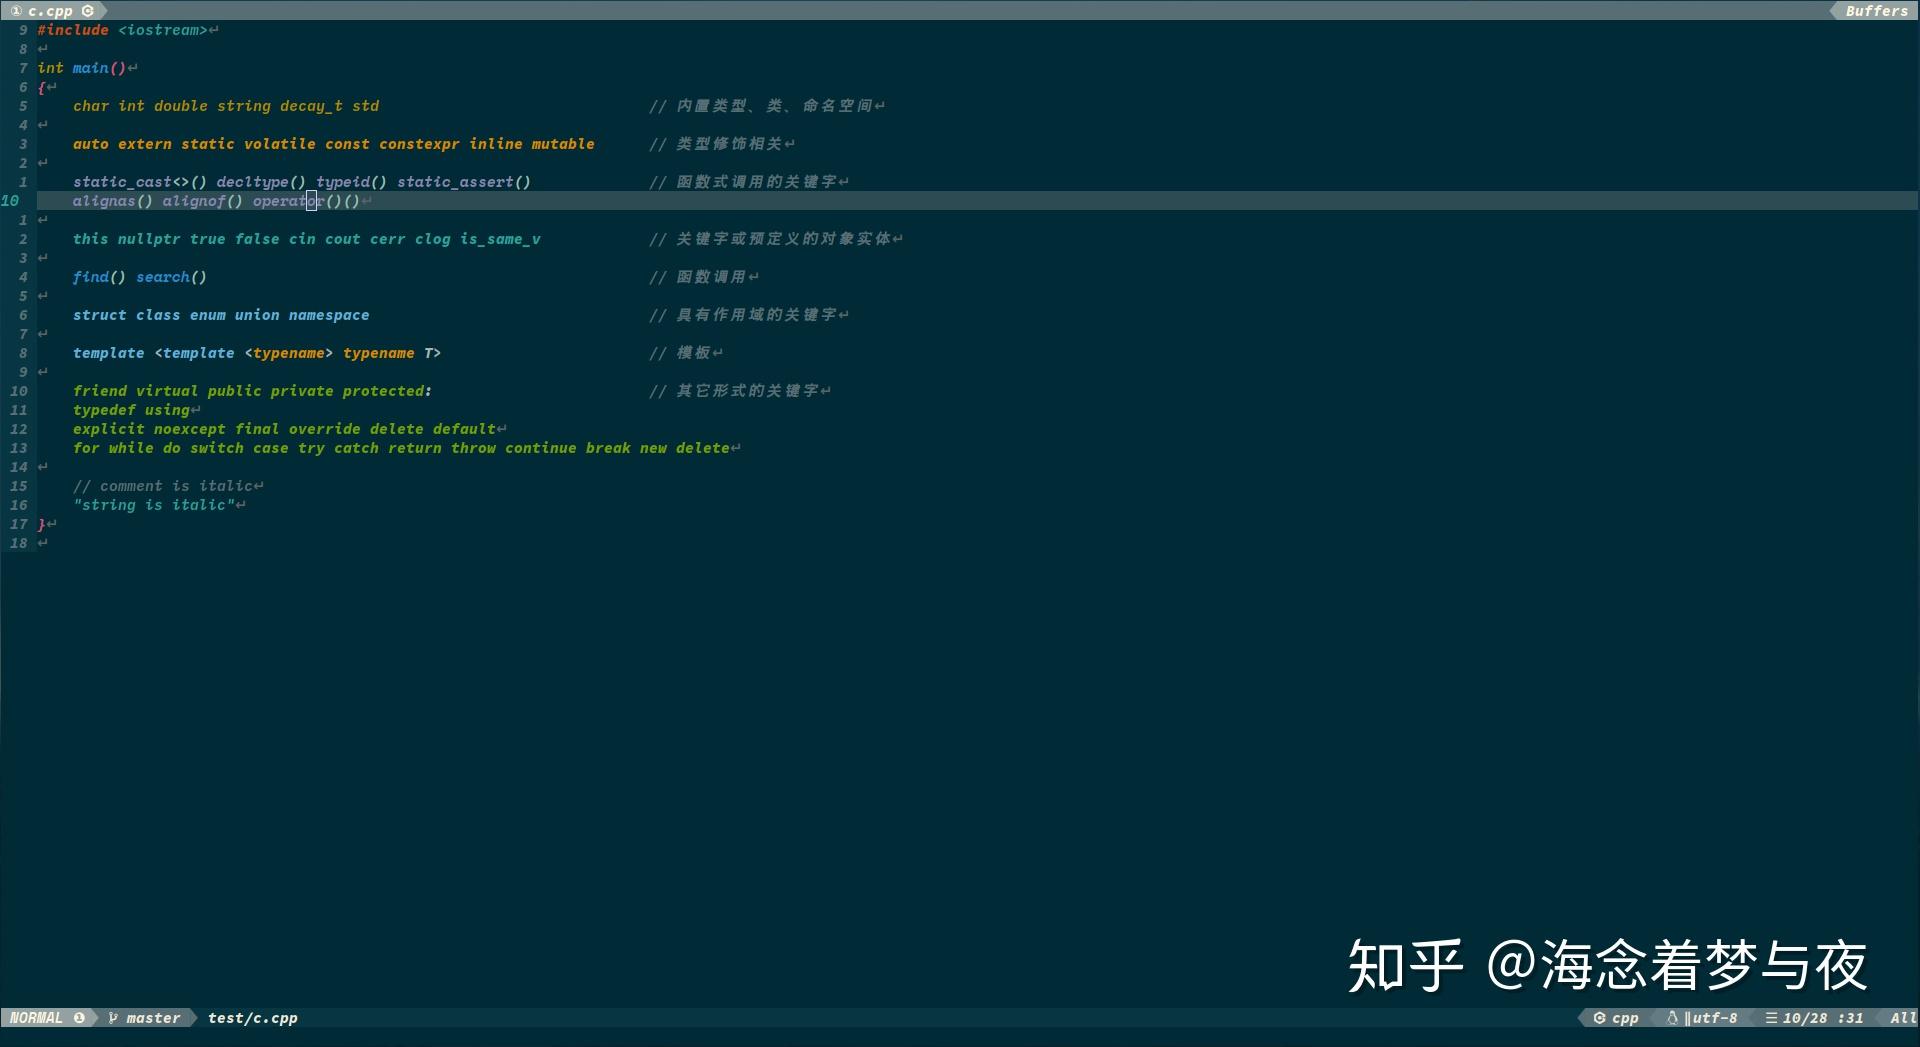Click the double-bar icon before utf-8
This screenshot has width=1920, height=1047.
click(x=1689, y=1018)
